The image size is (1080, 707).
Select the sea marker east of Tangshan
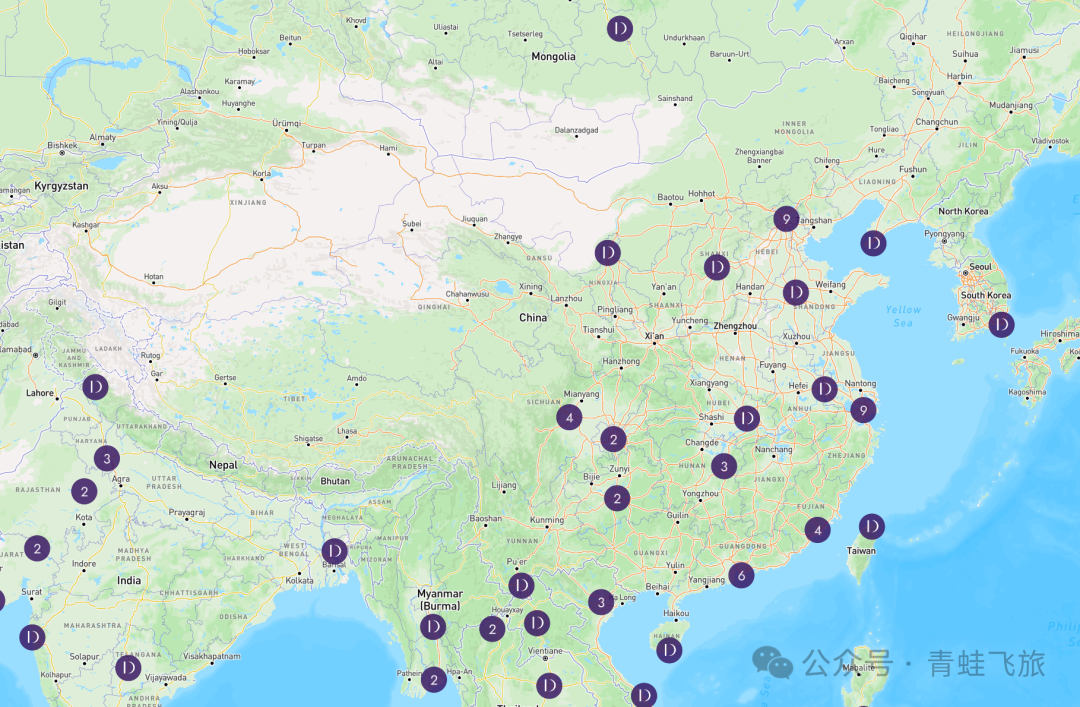[873, 243]
